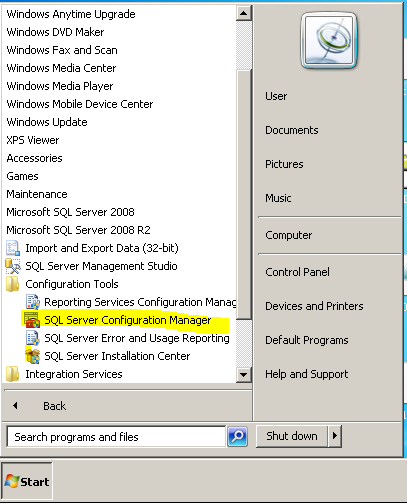Click the programs list scrollbar thumb
This screenshot has width=407, height=503.
[244, 194]
